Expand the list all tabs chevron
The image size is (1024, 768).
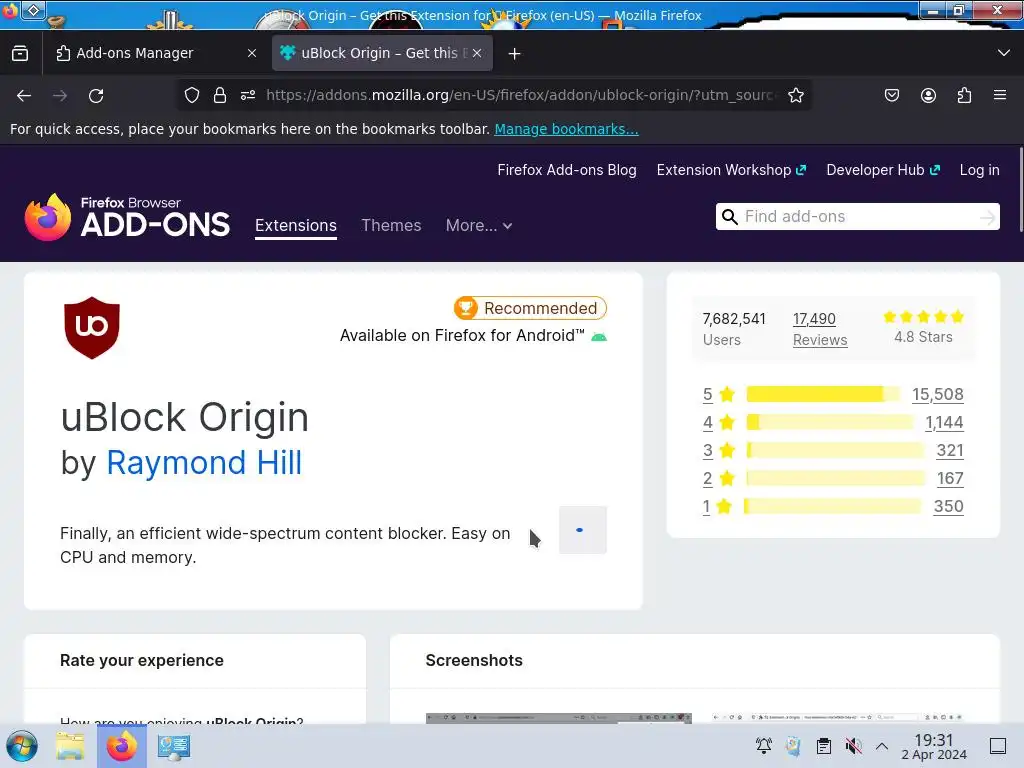click(1004, 53)
